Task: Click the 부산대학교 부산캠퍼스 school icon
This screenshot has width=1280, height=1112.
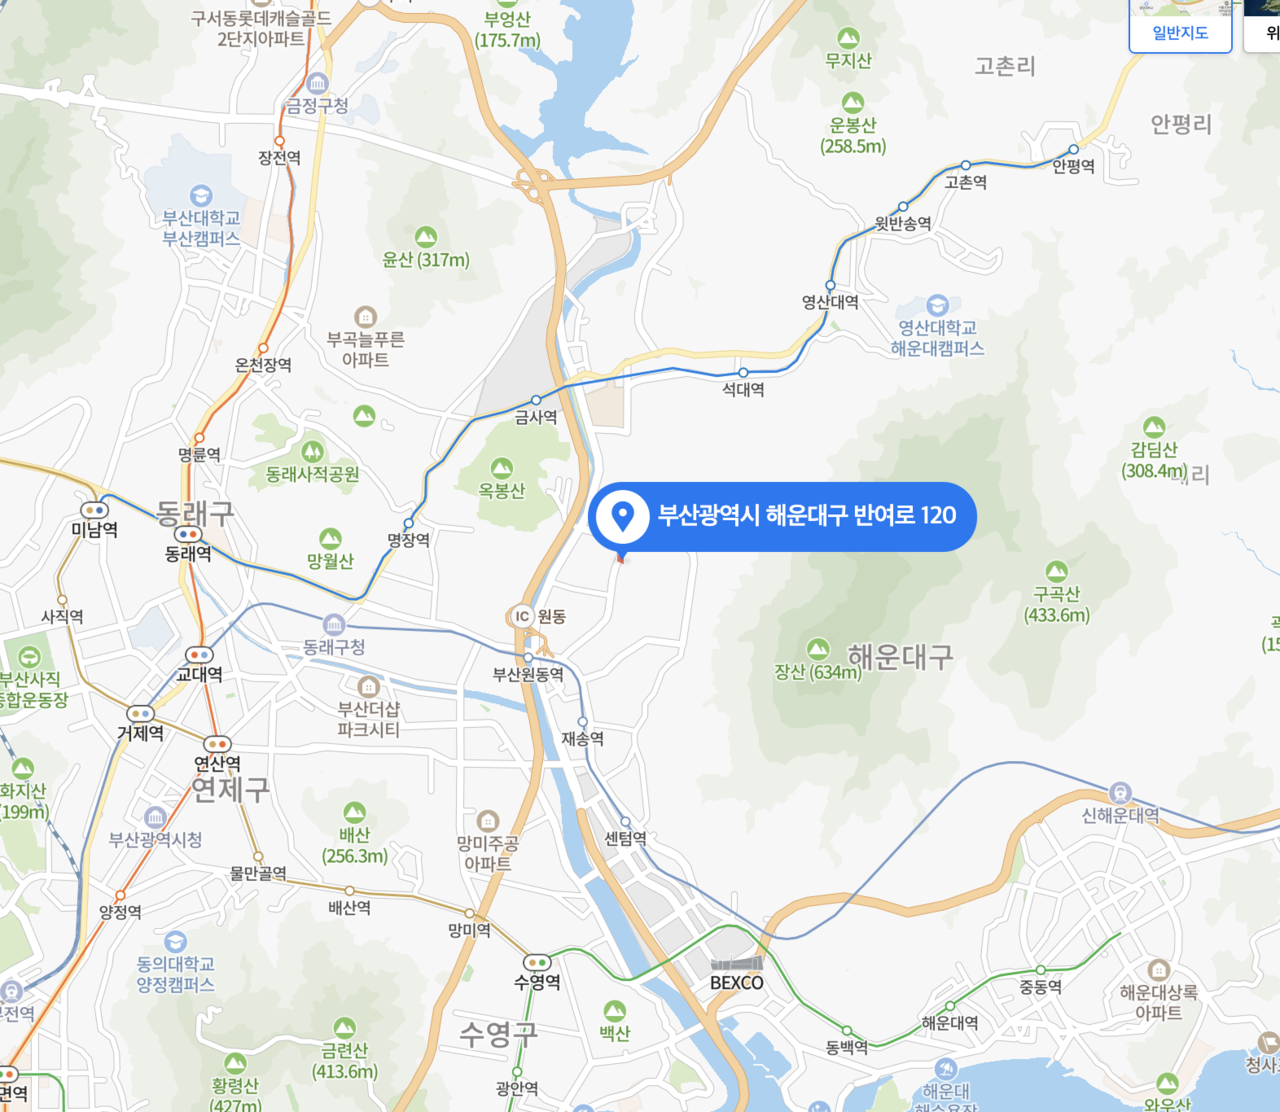Action: (x=201, y=195)
